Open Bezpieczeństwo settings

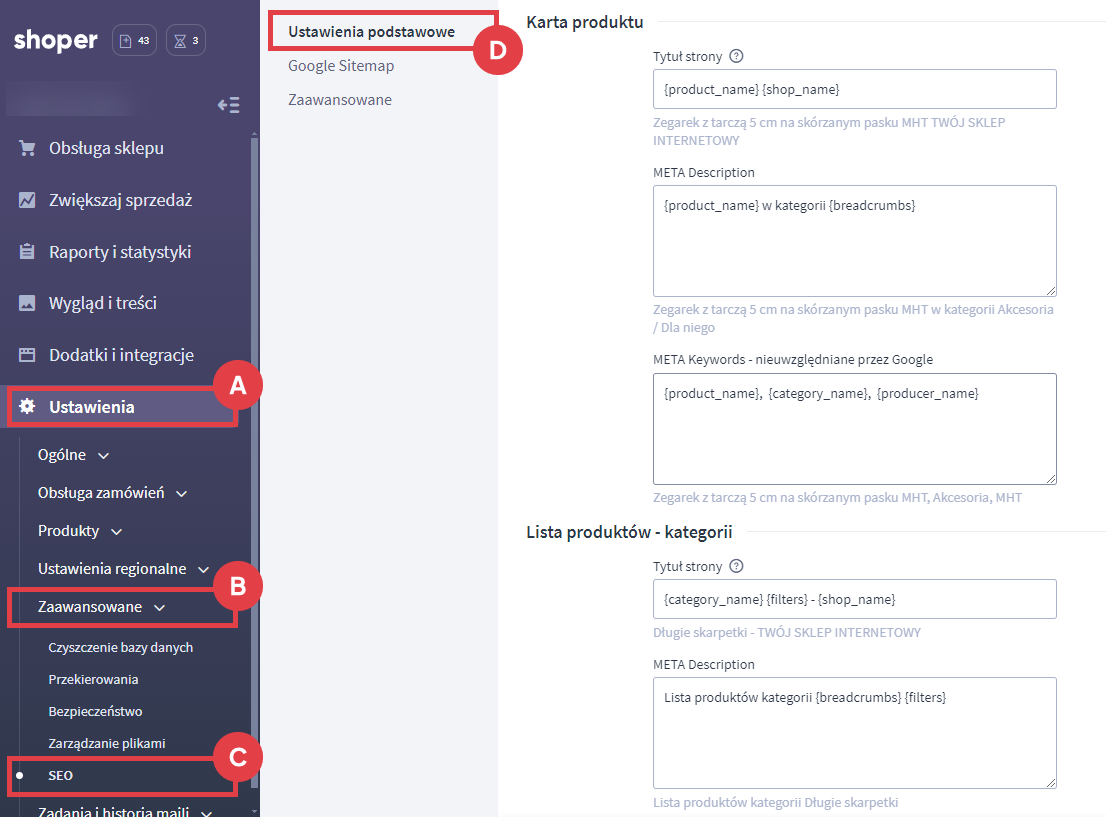(95, 711)
